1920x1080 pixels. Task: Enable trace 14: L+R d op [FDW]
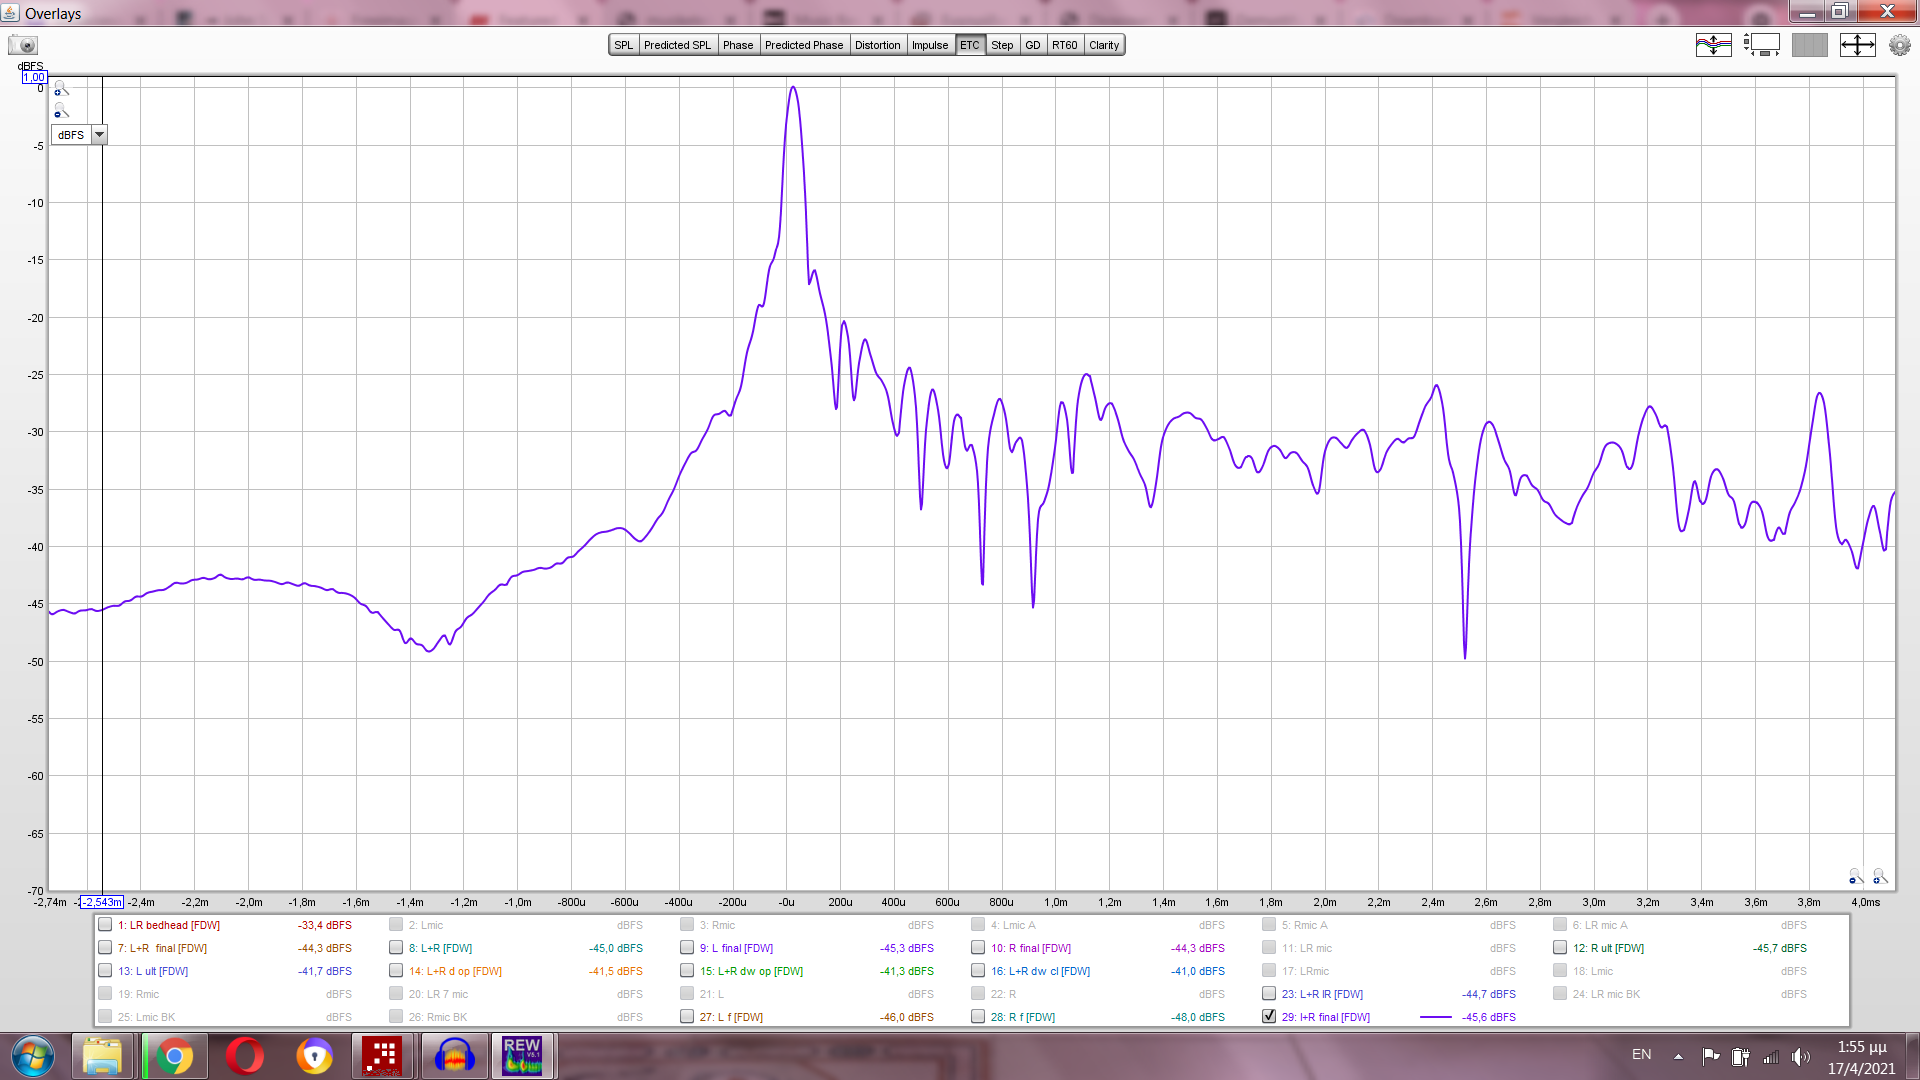[396, 971]
